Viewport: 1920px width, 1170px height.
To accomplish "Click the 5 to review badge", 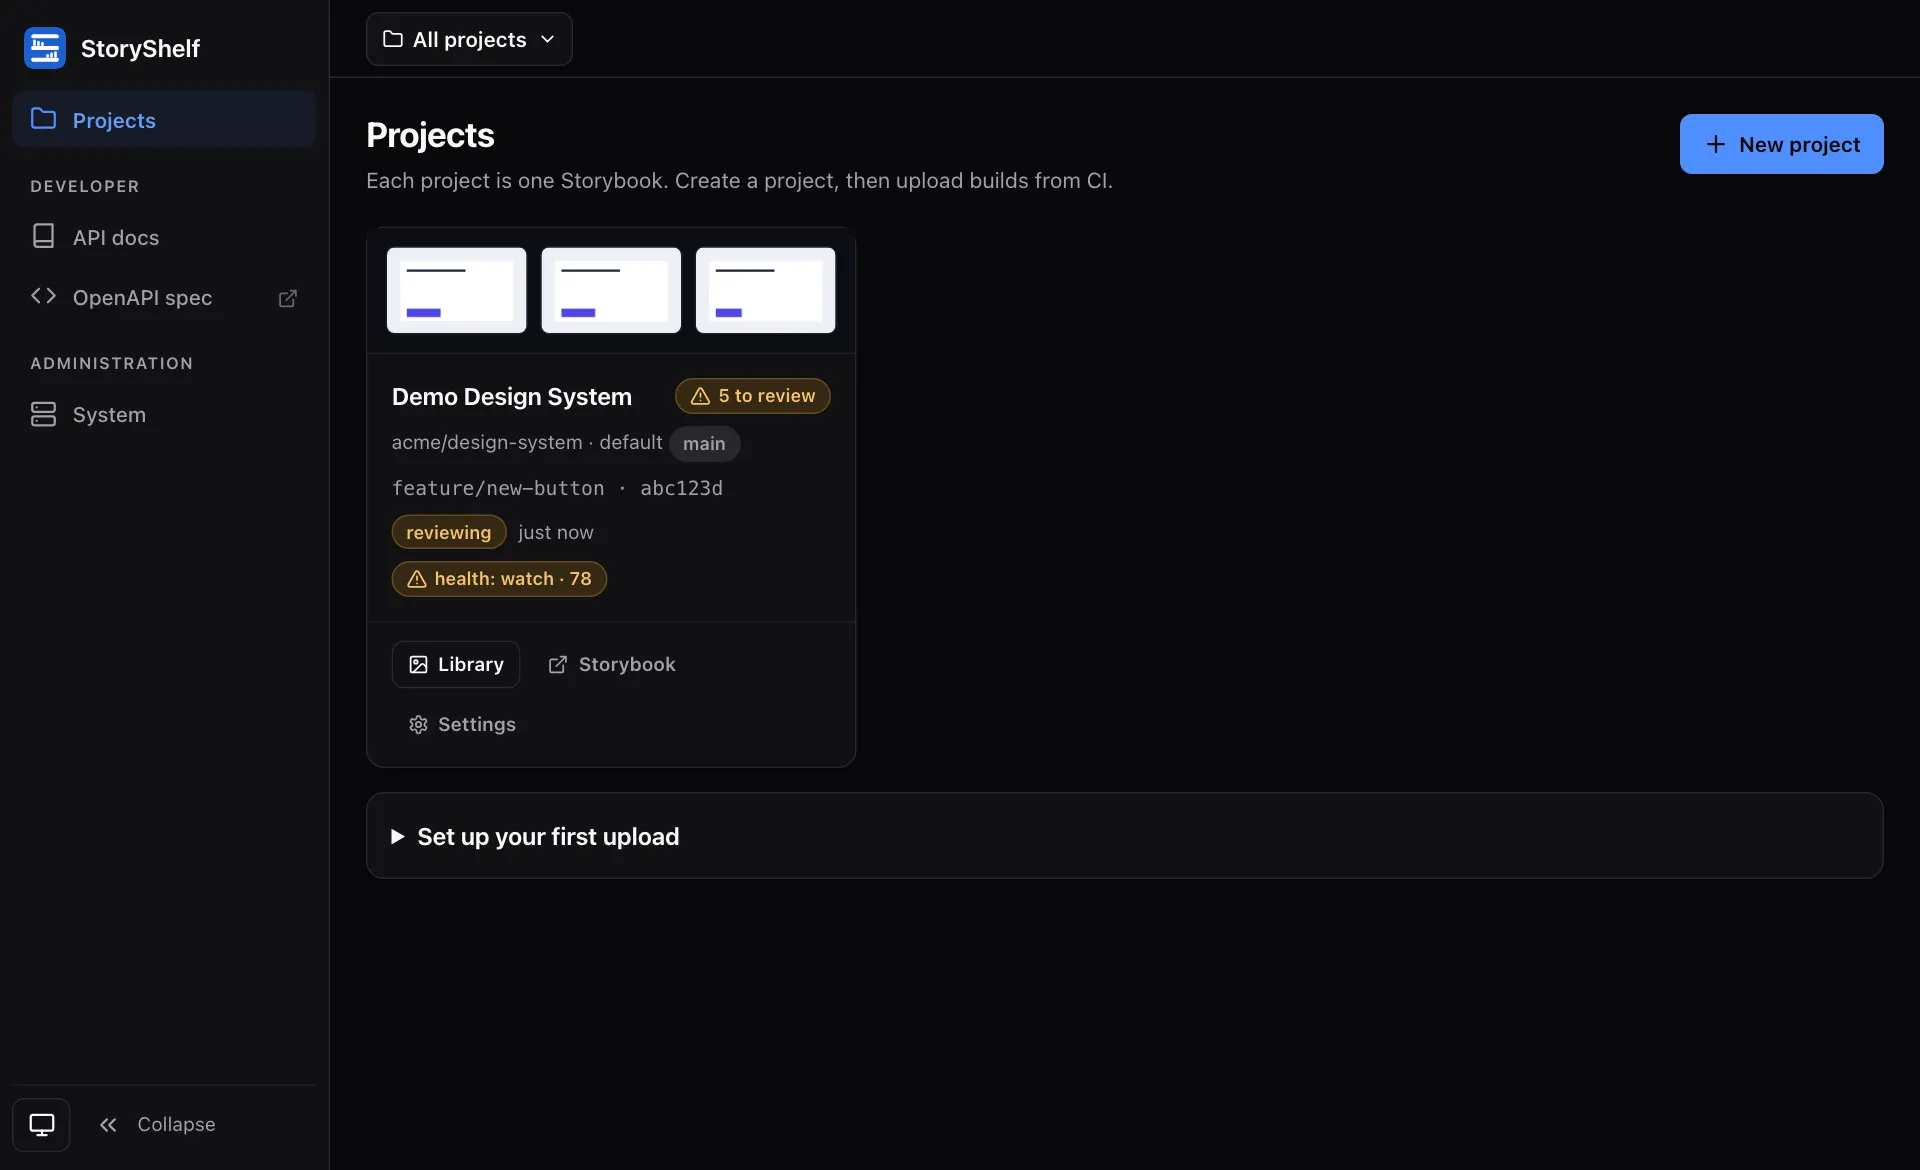I will click(753, 396).
